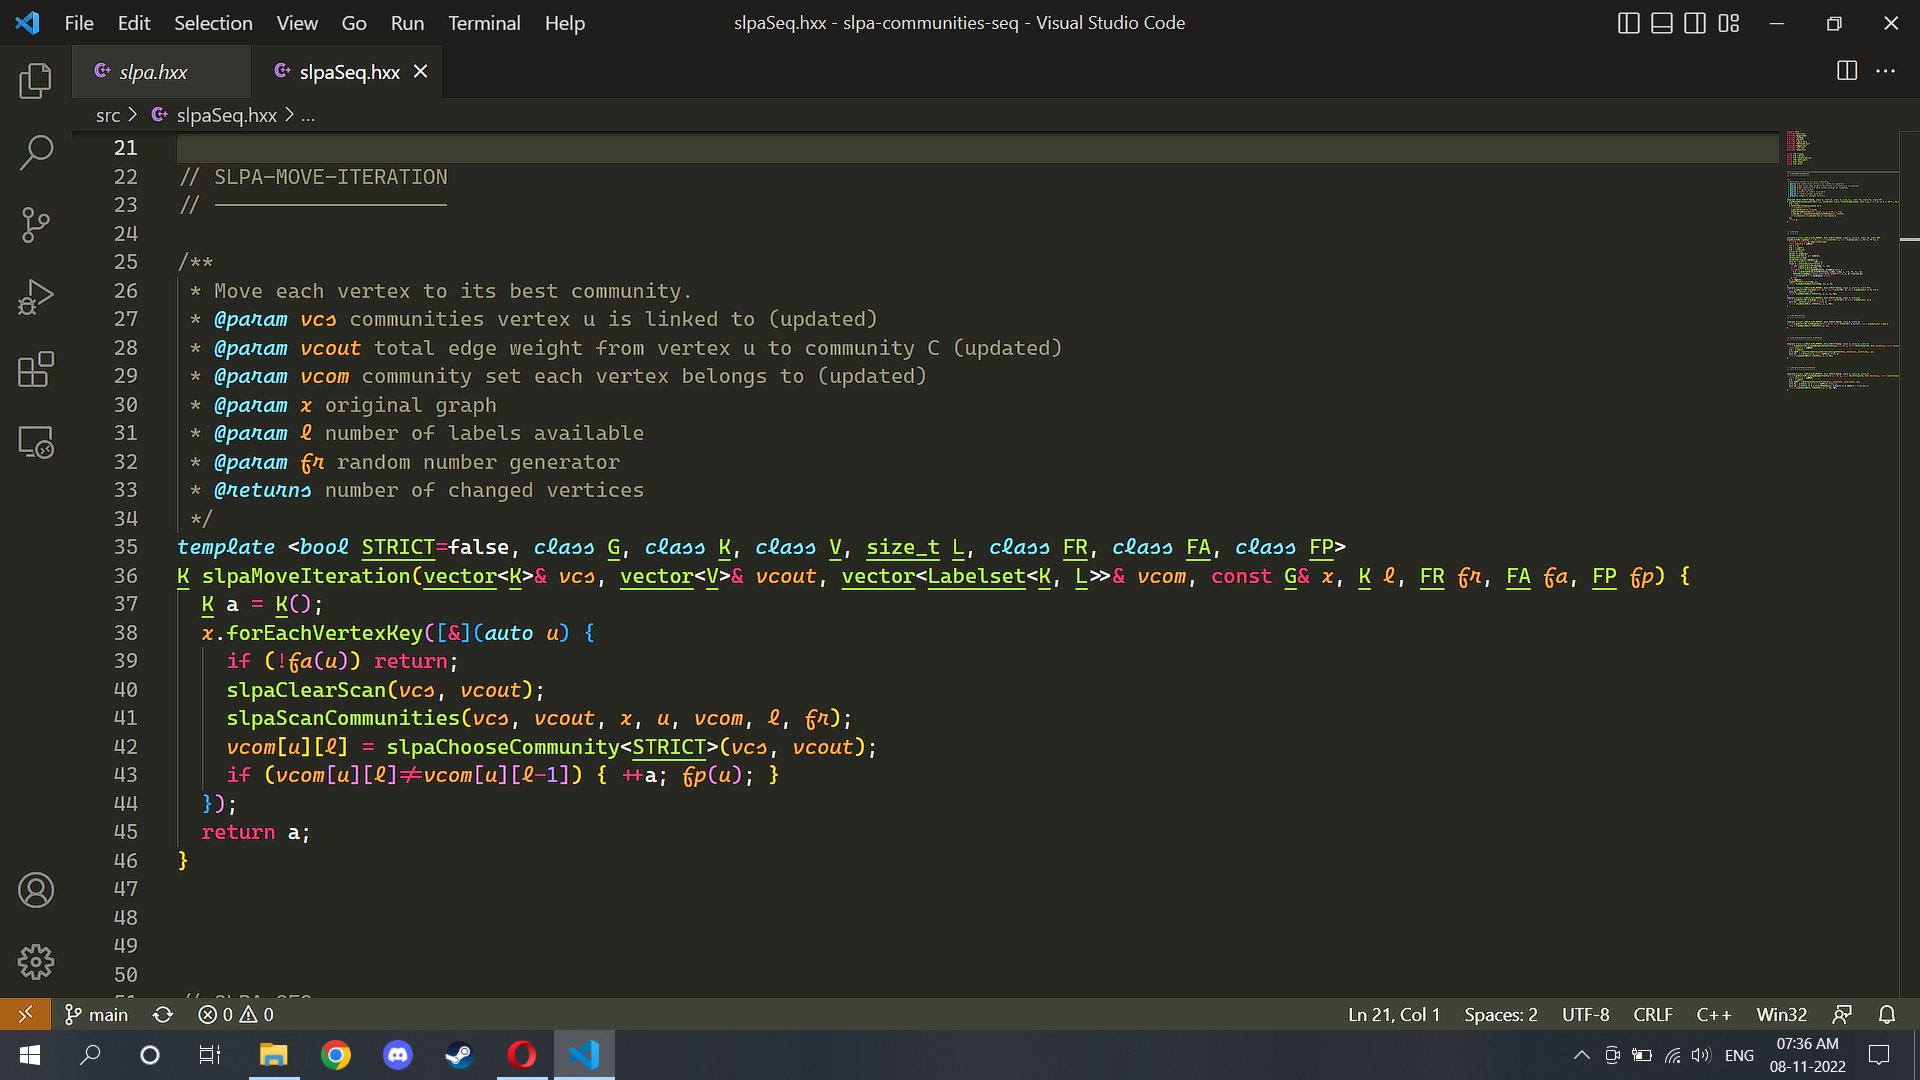Open the Terminal menu
The image size is (1920, 1080).
(x=484, y=23)
